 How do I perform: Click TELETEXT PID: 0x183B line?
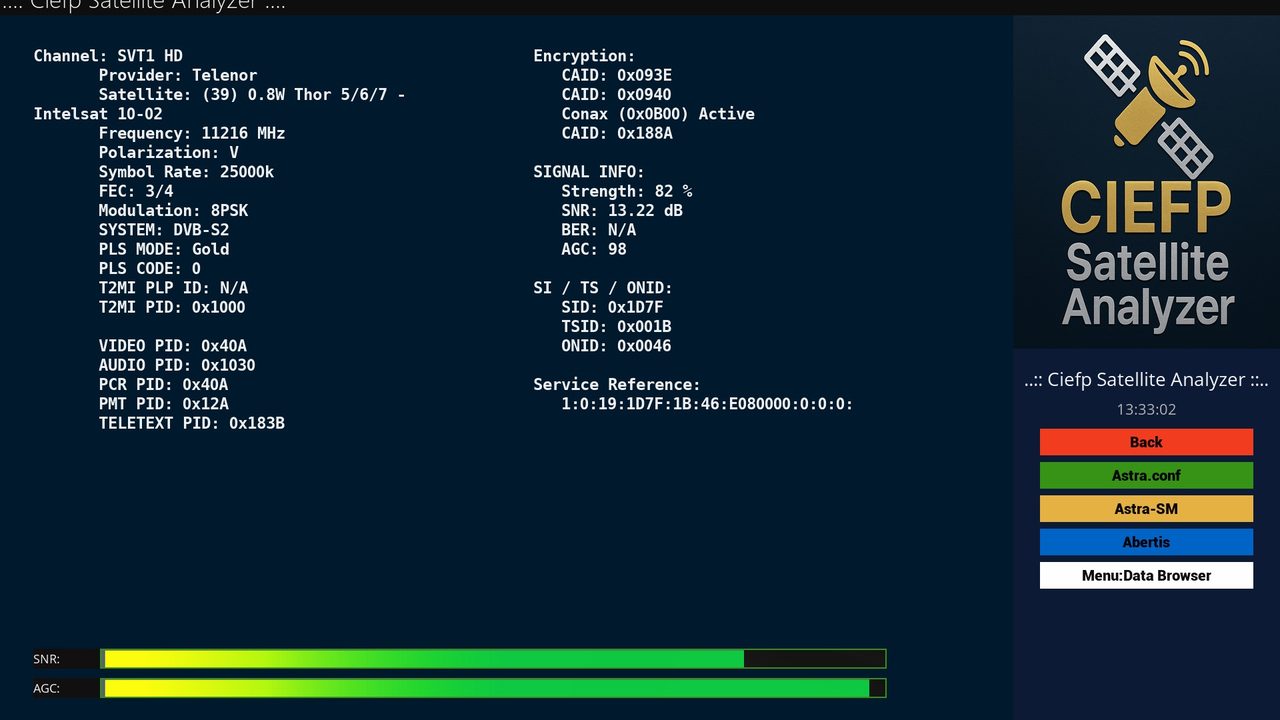click(192, 423)
